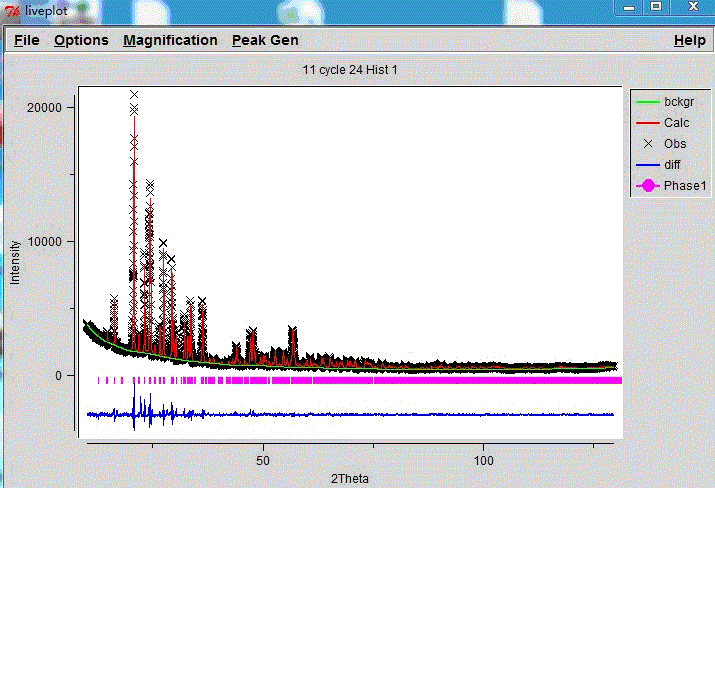
Task: Open the File menu
Action: pyautogui.click(x=26, y=40)
